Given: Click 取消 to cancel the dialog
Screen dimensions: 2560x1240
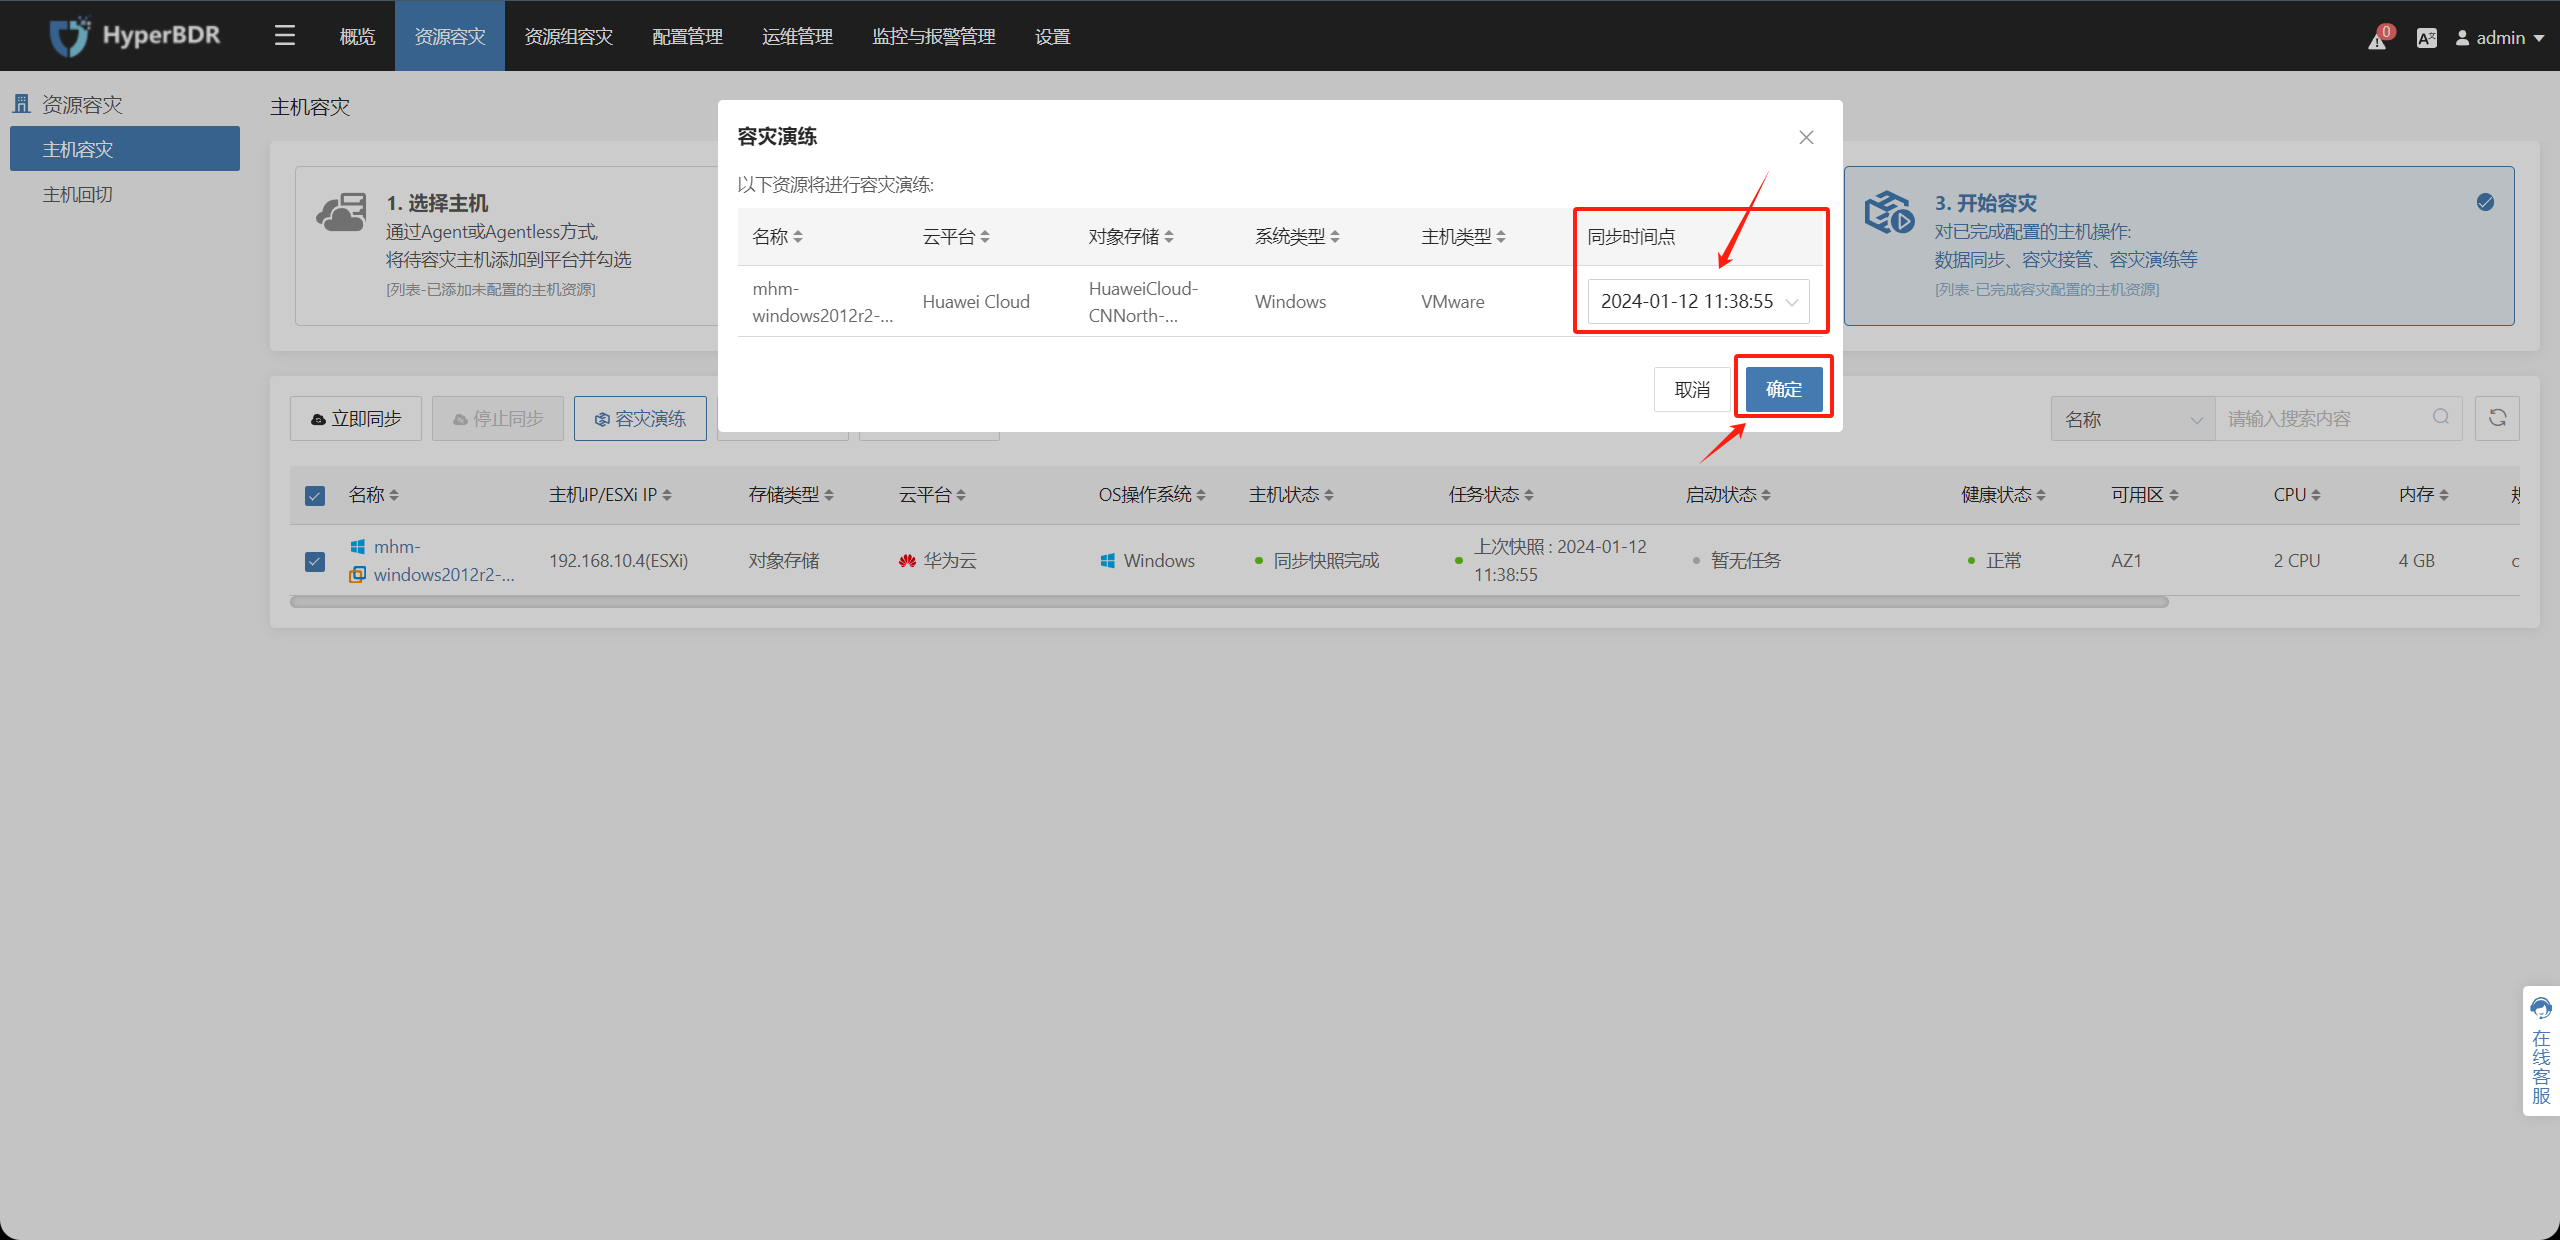Looking at the screenshot, I should pos(1692,389).
